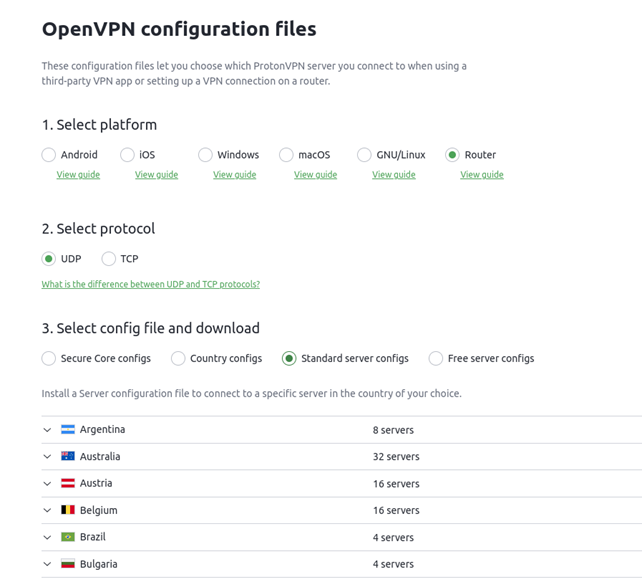
Task: Choose Windows as the platform
Action: click(205, 155)
